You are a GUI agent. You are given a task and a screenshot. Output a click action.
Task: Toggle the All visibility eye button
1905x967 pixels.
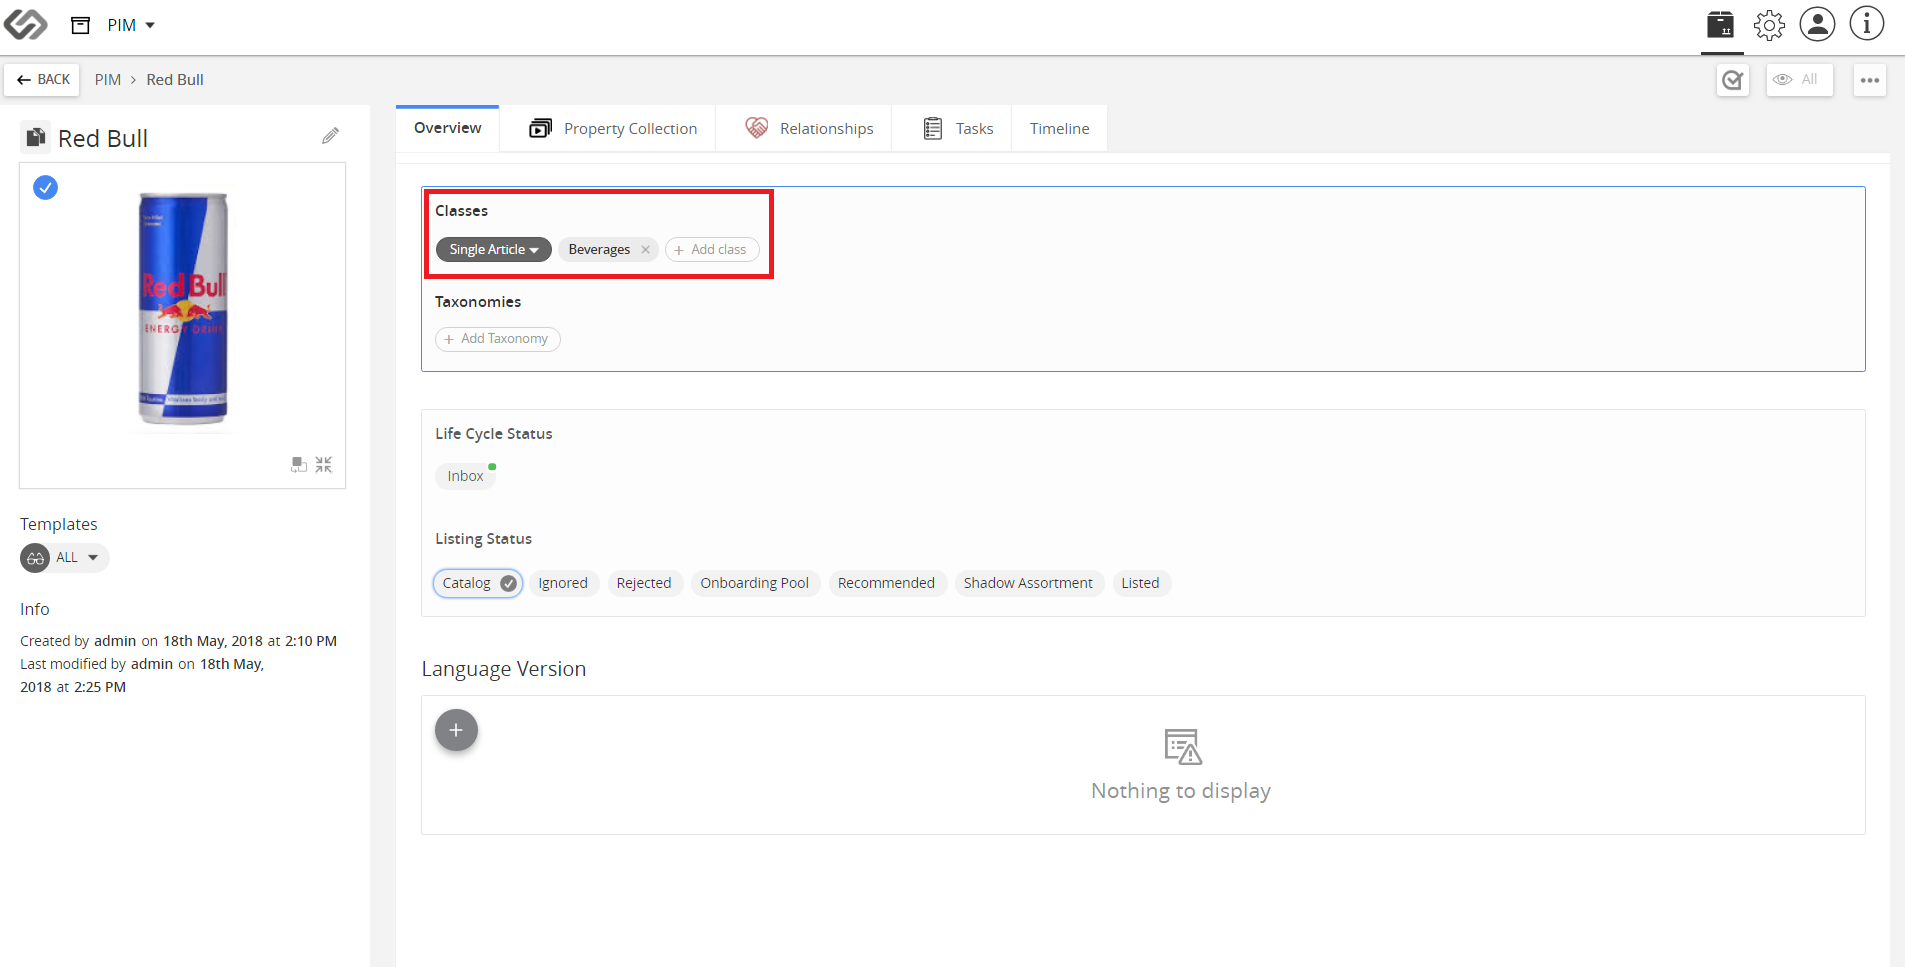click(x=1800, y=80)
